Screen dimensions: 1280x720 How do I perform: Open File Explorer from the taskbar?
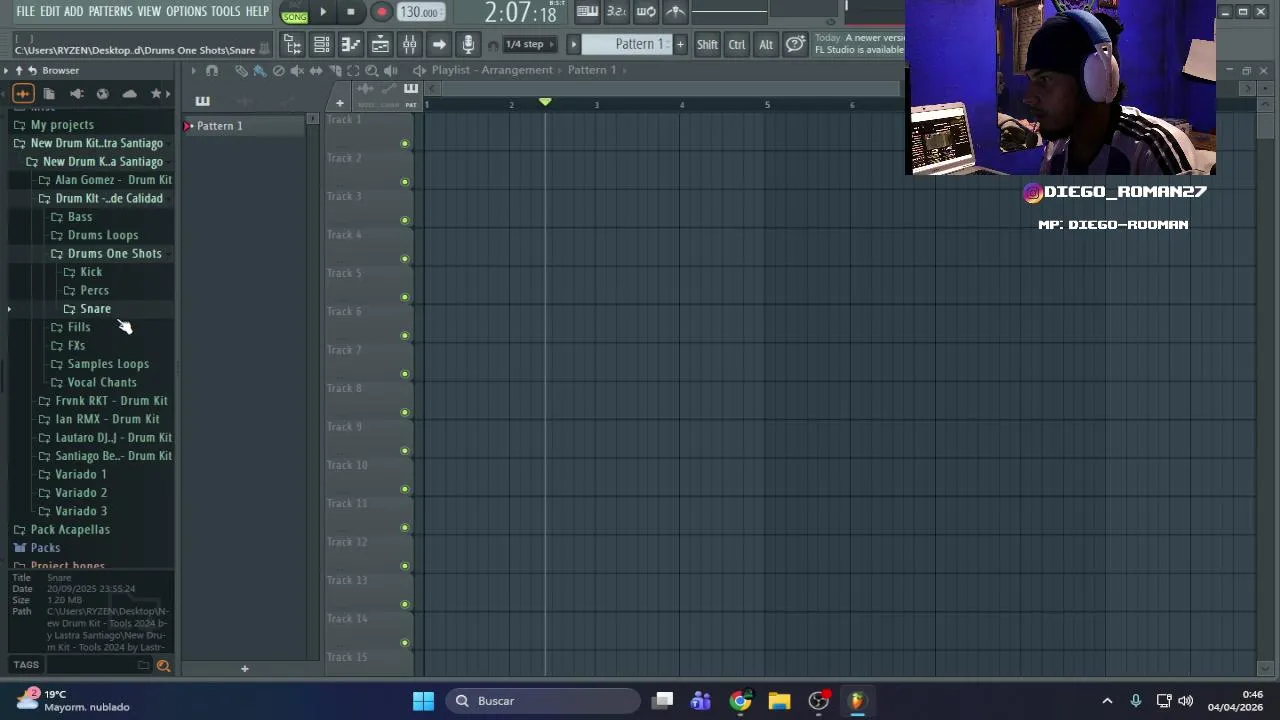click(779, 701)
